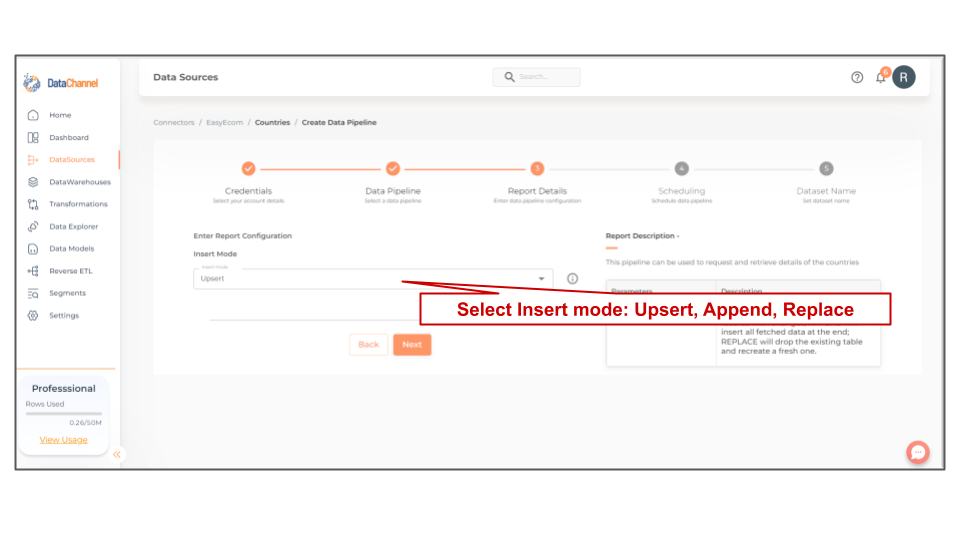Click the 0.26/50M usage value

point(86,422)
